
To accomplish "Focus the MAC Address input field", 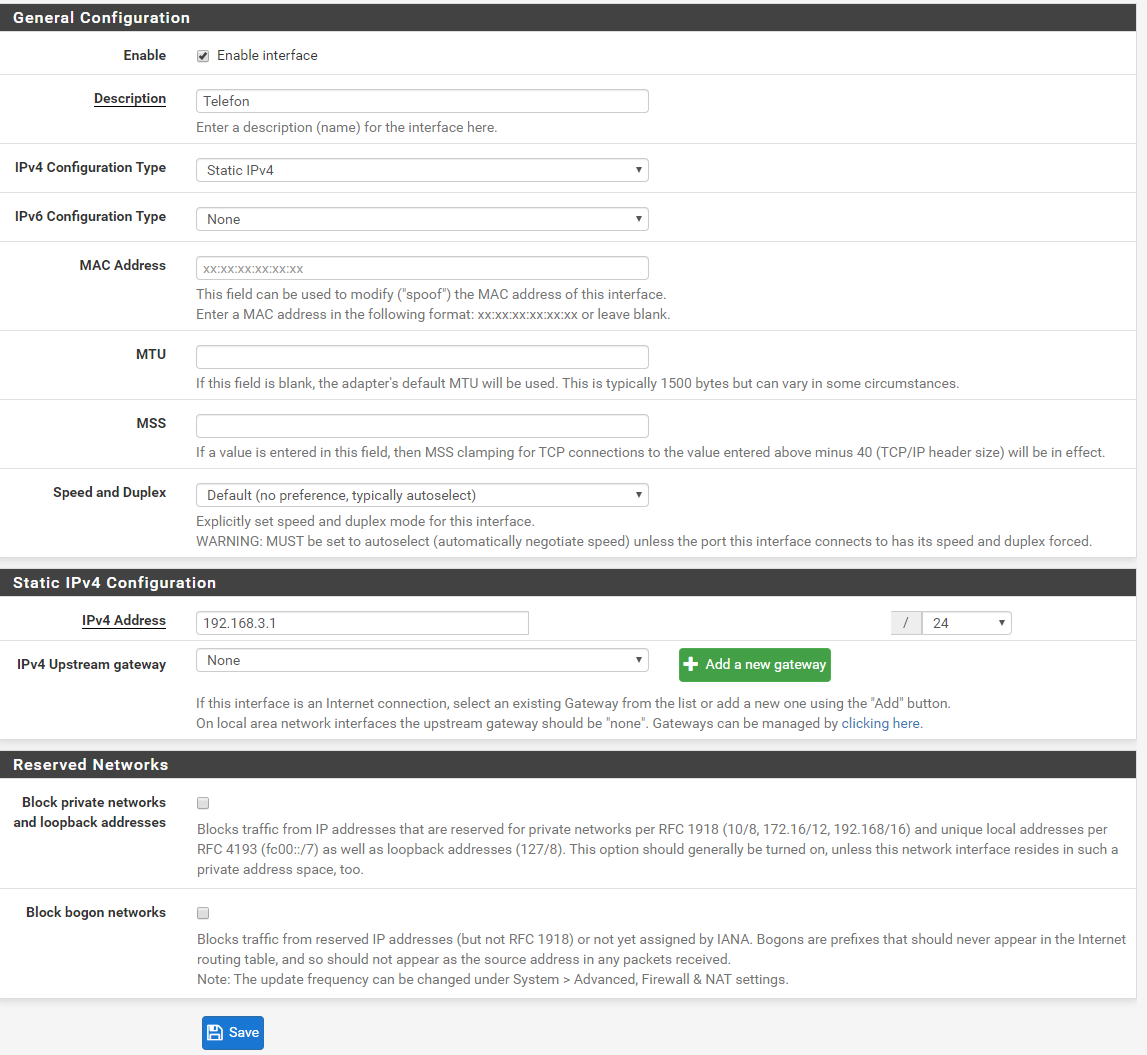I will pyautogui.click(x=422, y=268).
